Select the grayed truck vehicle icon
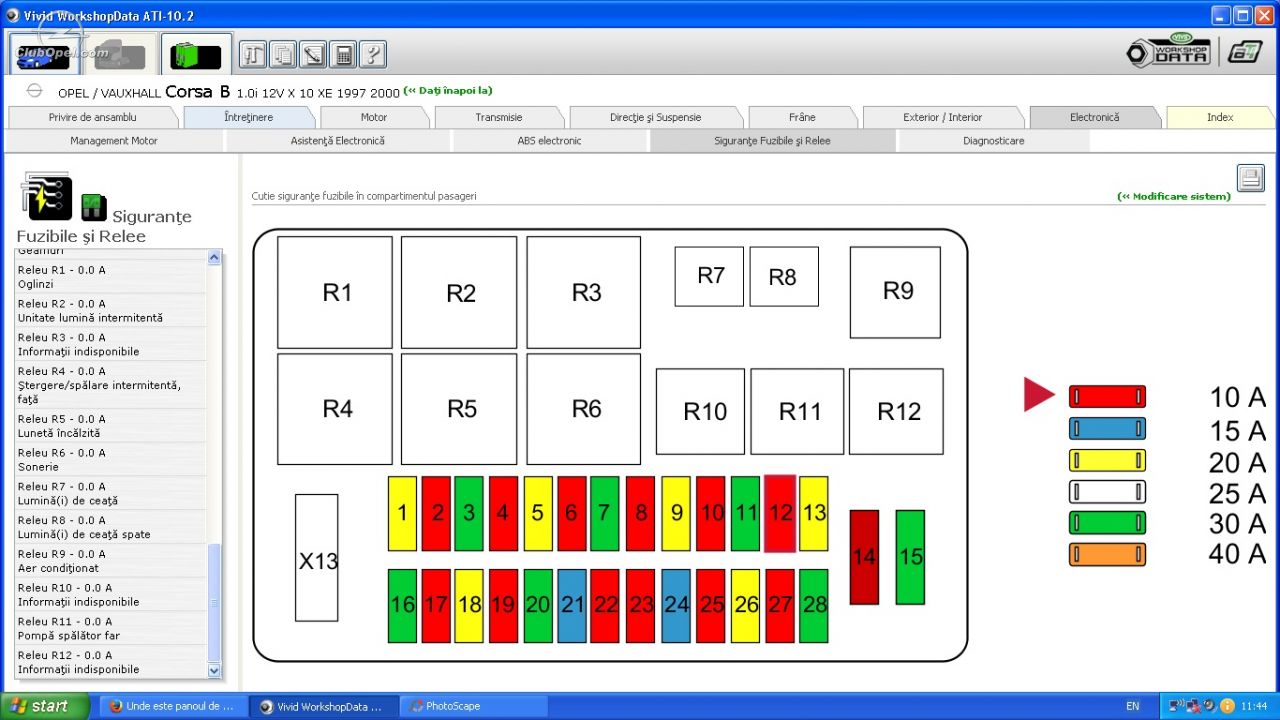This screenshot has height=720, width=1280. click(x=119, y=54)
